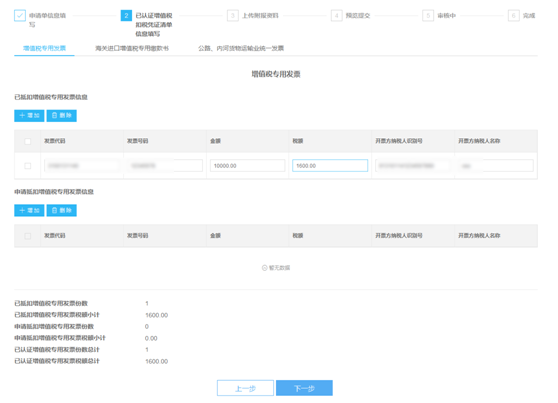Delete row under 已抵扣增值税专用发票信息
This screenshot has width=558, height=403.
(62, 115)
